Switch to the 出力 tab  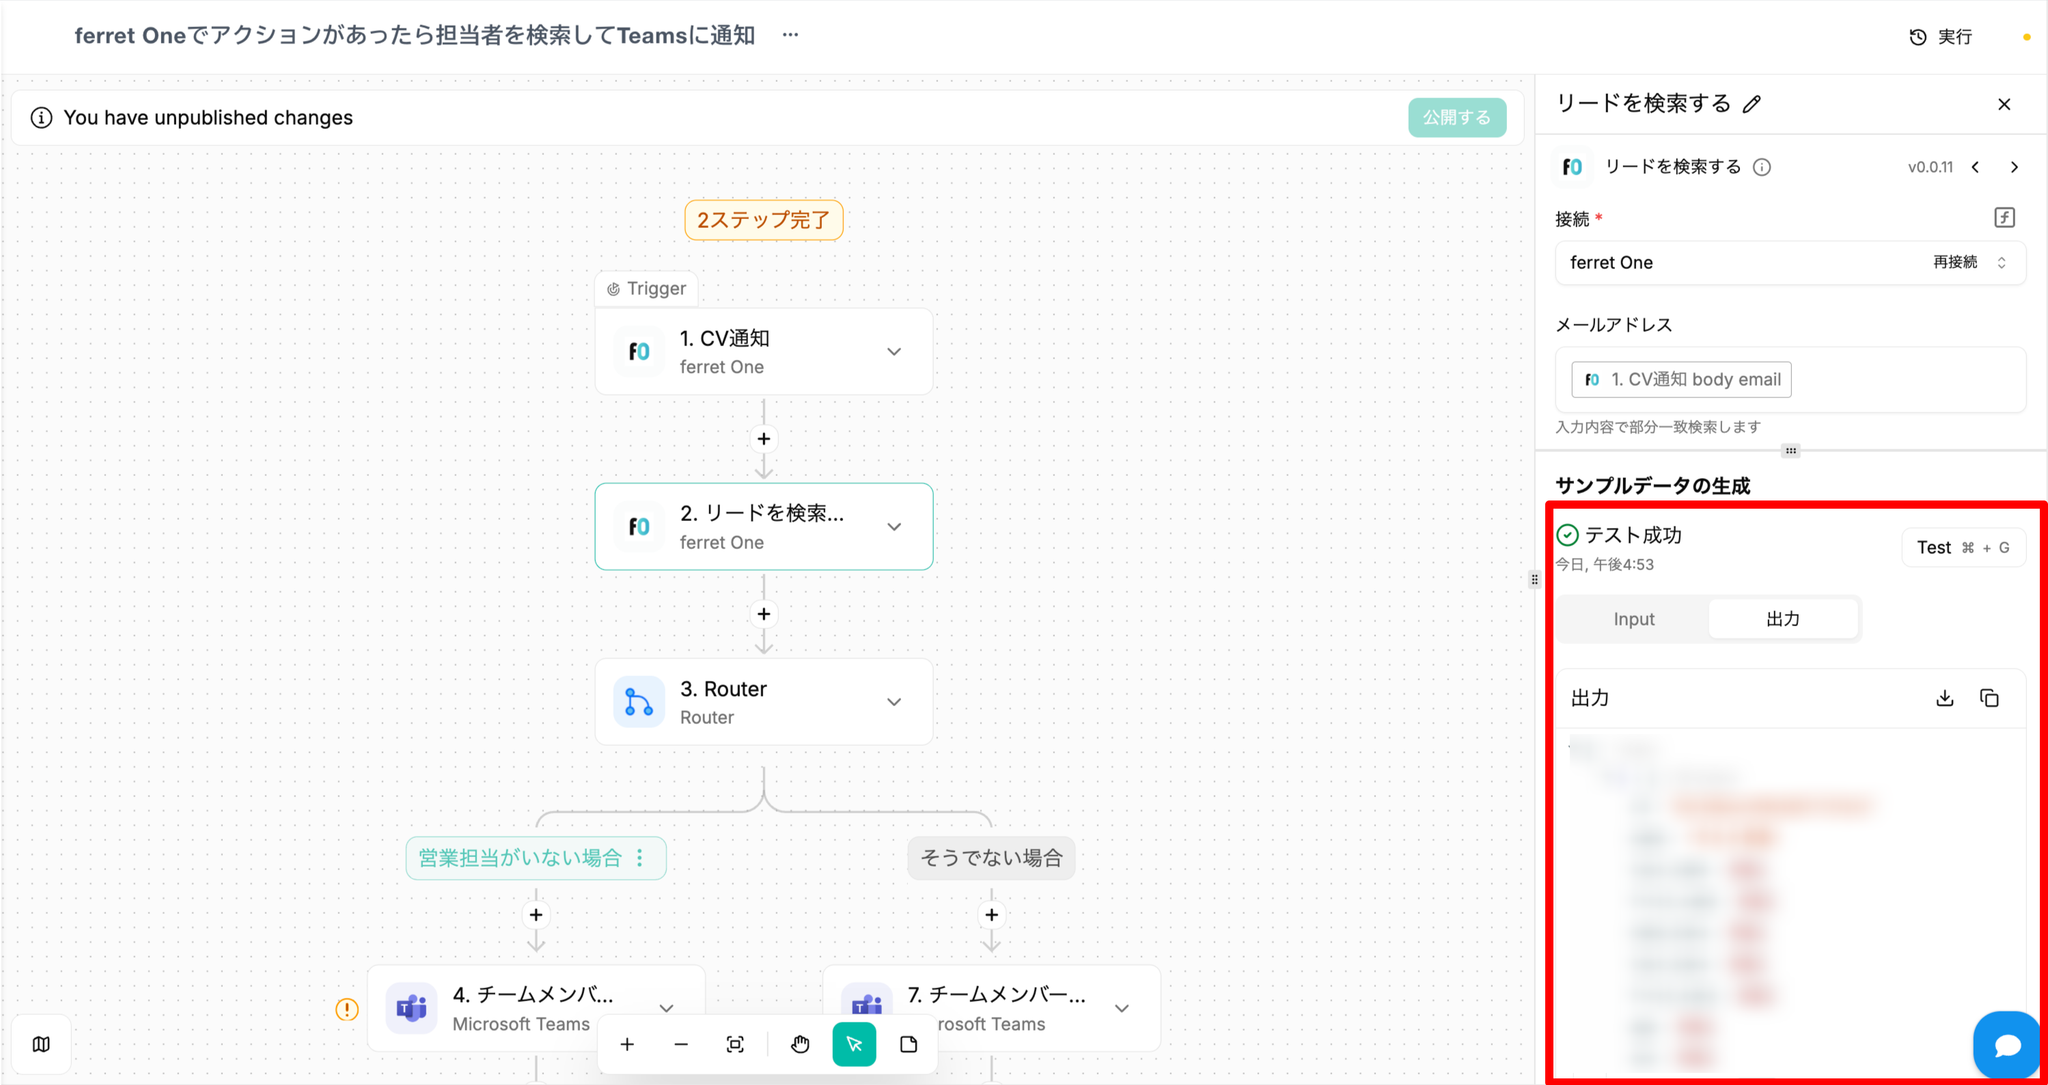[1782, 619]
